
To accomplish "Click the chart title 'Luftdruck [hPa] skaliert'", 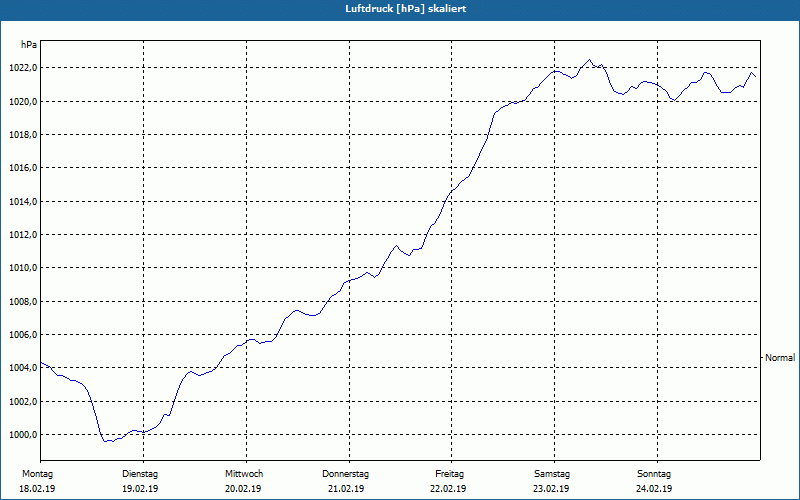I will coord(406,9).
